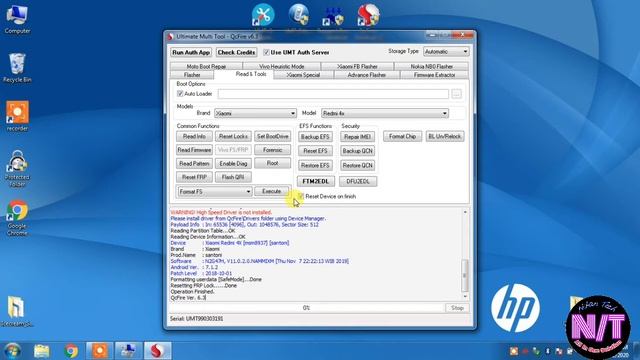Screen dimensions: 640x360
Task: Click the red tray icon
Action: coord(525,351)
